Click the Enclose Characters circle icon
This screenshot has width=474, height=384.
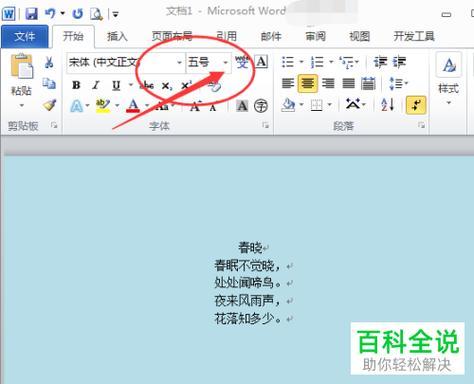pos(261,106)
